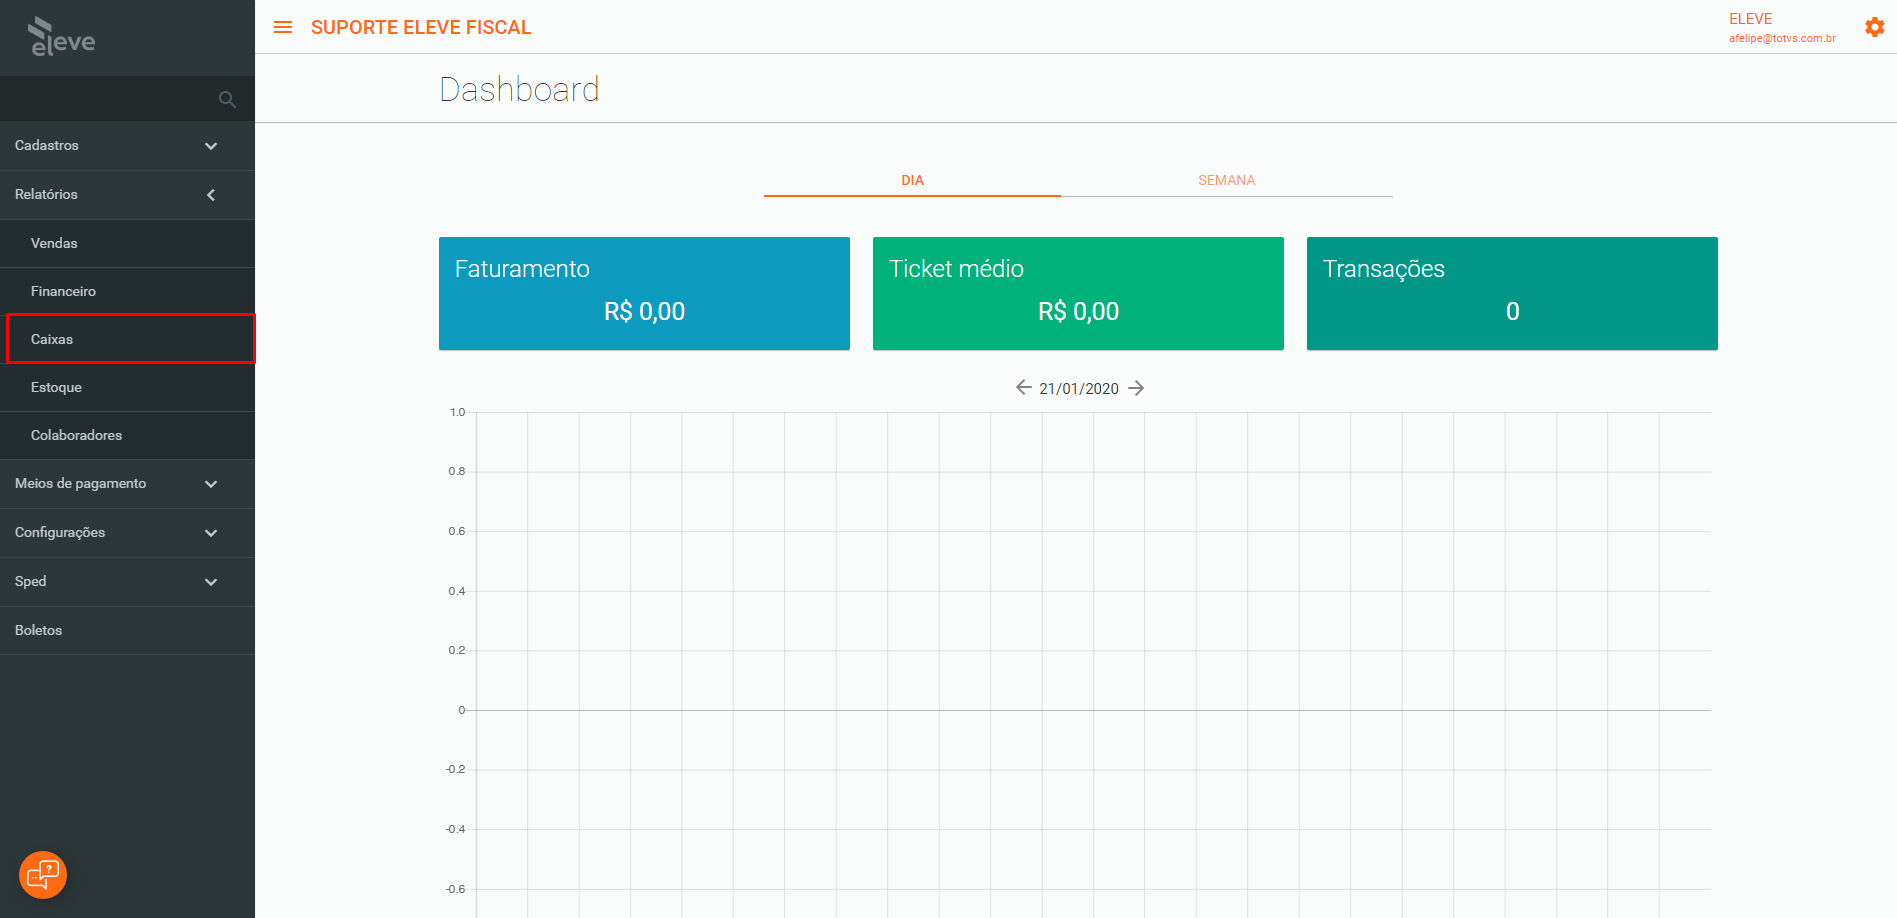Image resolution: width=1897 pixels, height=918 pixels.
Task: Click the Dashboard heading
Action: point(519,89)
